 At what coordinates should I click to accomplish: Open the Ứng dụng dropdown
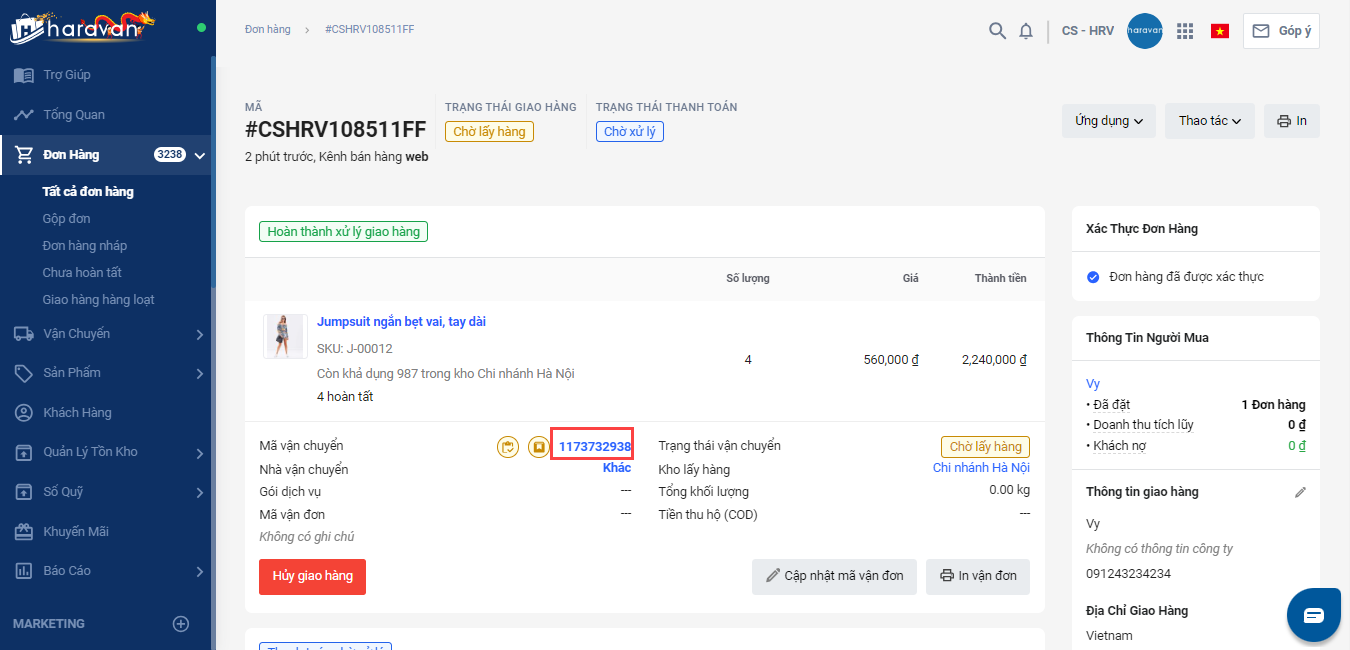click(1108, 121)
